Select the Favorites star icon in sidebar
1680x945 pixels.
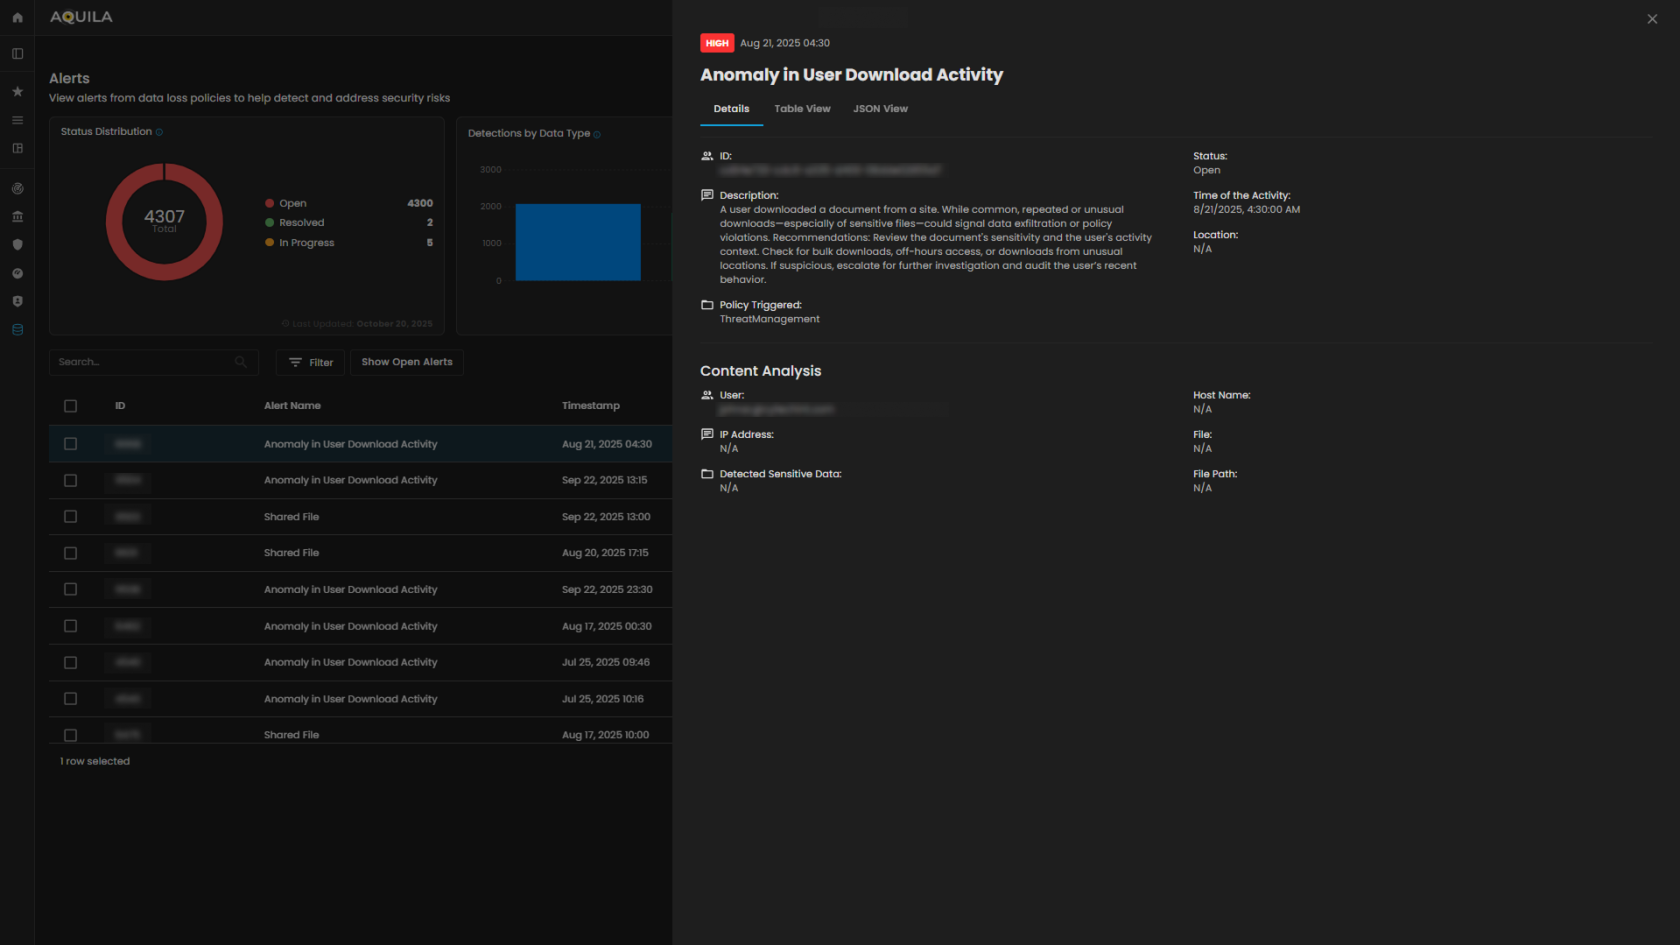(x=17, y=91)
